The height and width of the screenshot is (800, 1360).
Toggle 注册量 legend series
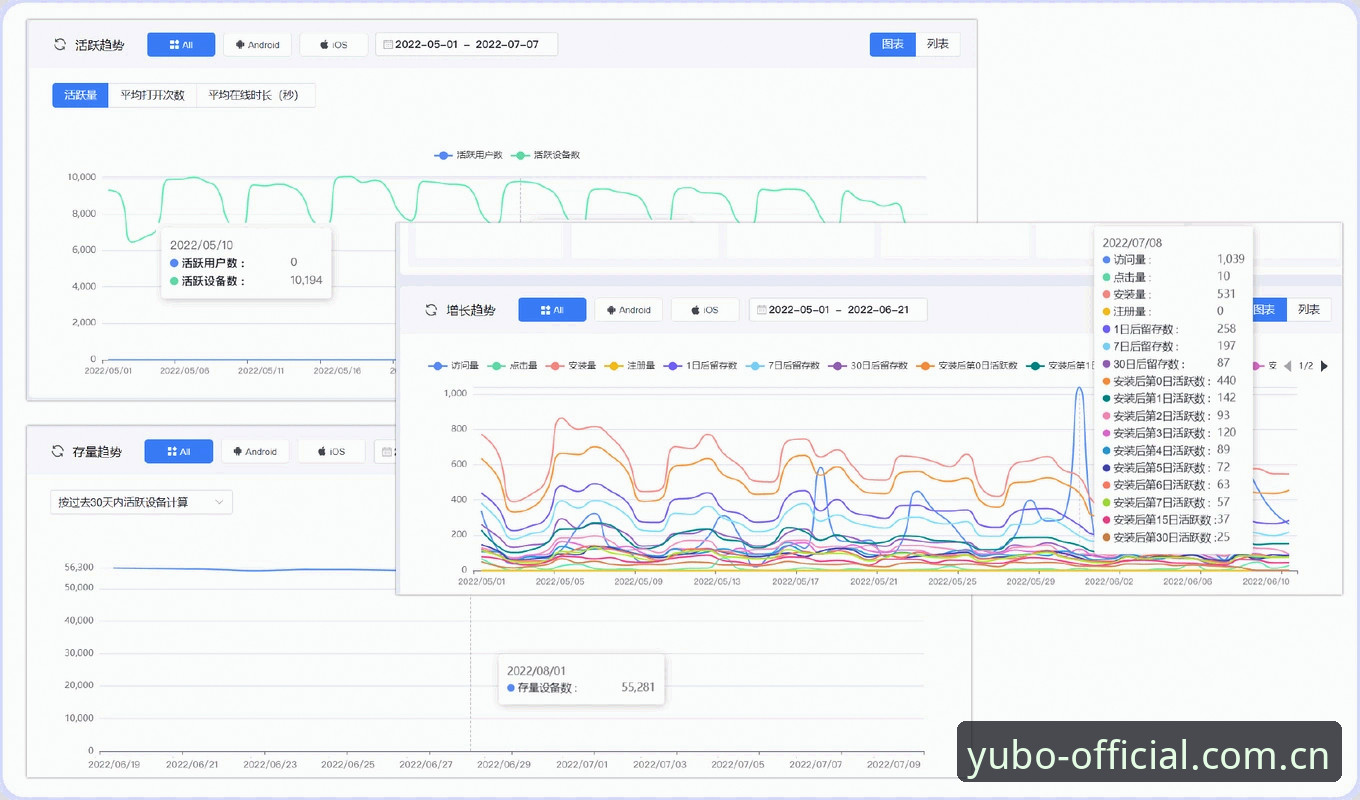tap(631, 366)
